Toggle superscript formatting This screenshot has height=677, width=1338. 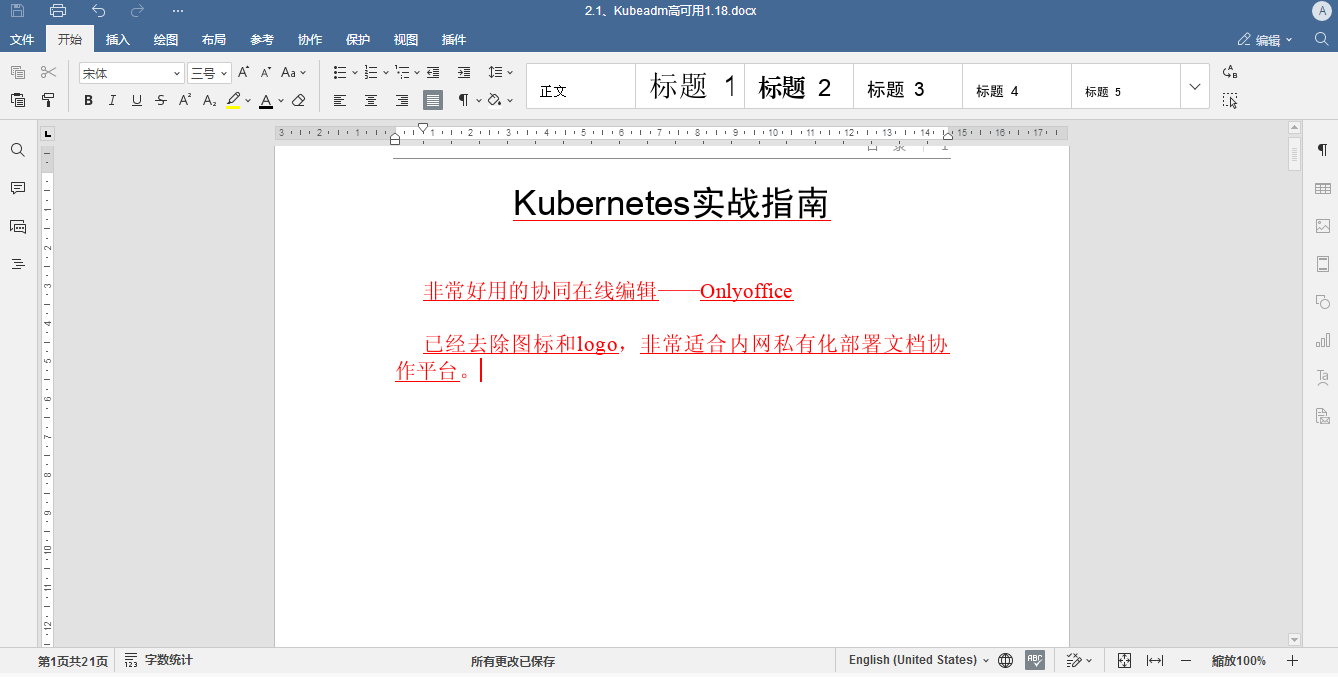(185, 100)
